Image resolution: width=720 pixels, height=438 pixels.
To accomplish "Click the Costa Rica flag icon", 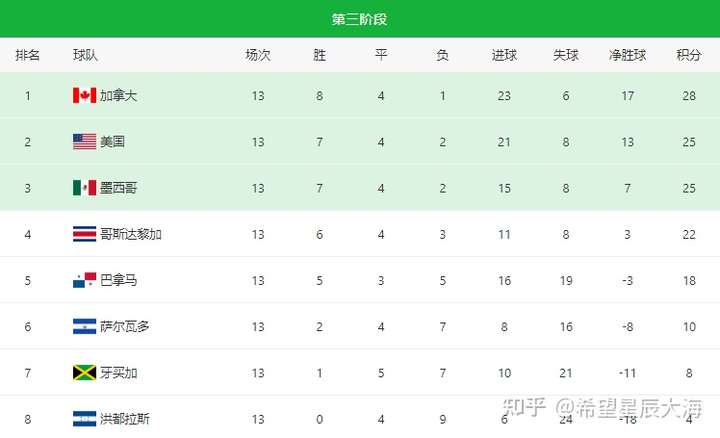I will coord(84,234).
